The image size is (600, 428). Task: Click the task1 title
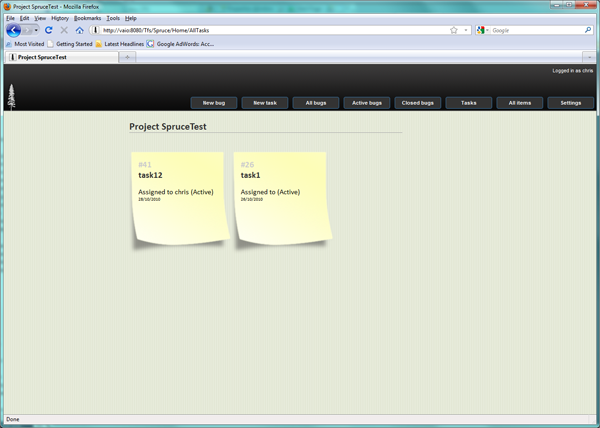250,175
